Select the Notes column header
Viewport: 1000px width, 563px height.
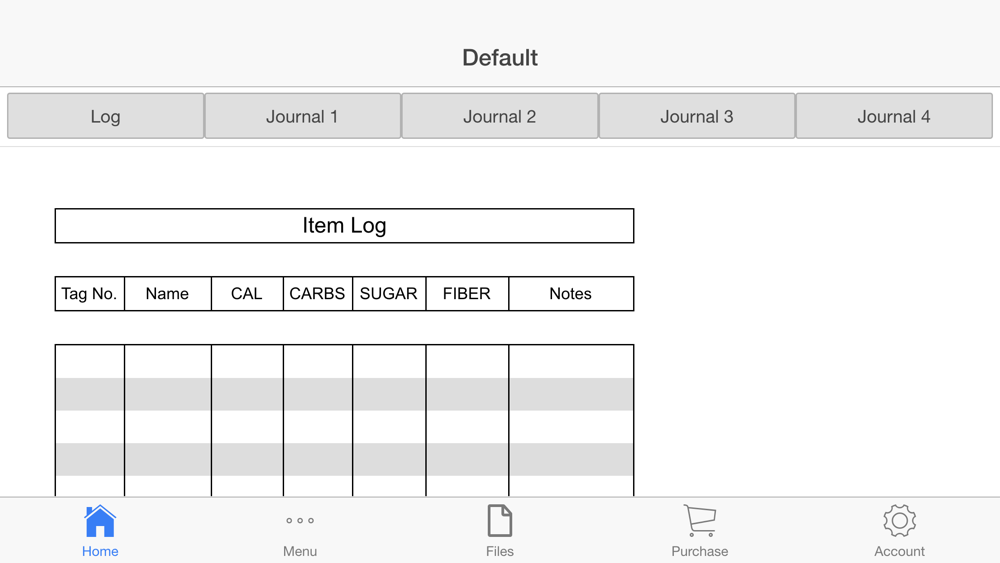pyautogui.click(x=570, y=294)
